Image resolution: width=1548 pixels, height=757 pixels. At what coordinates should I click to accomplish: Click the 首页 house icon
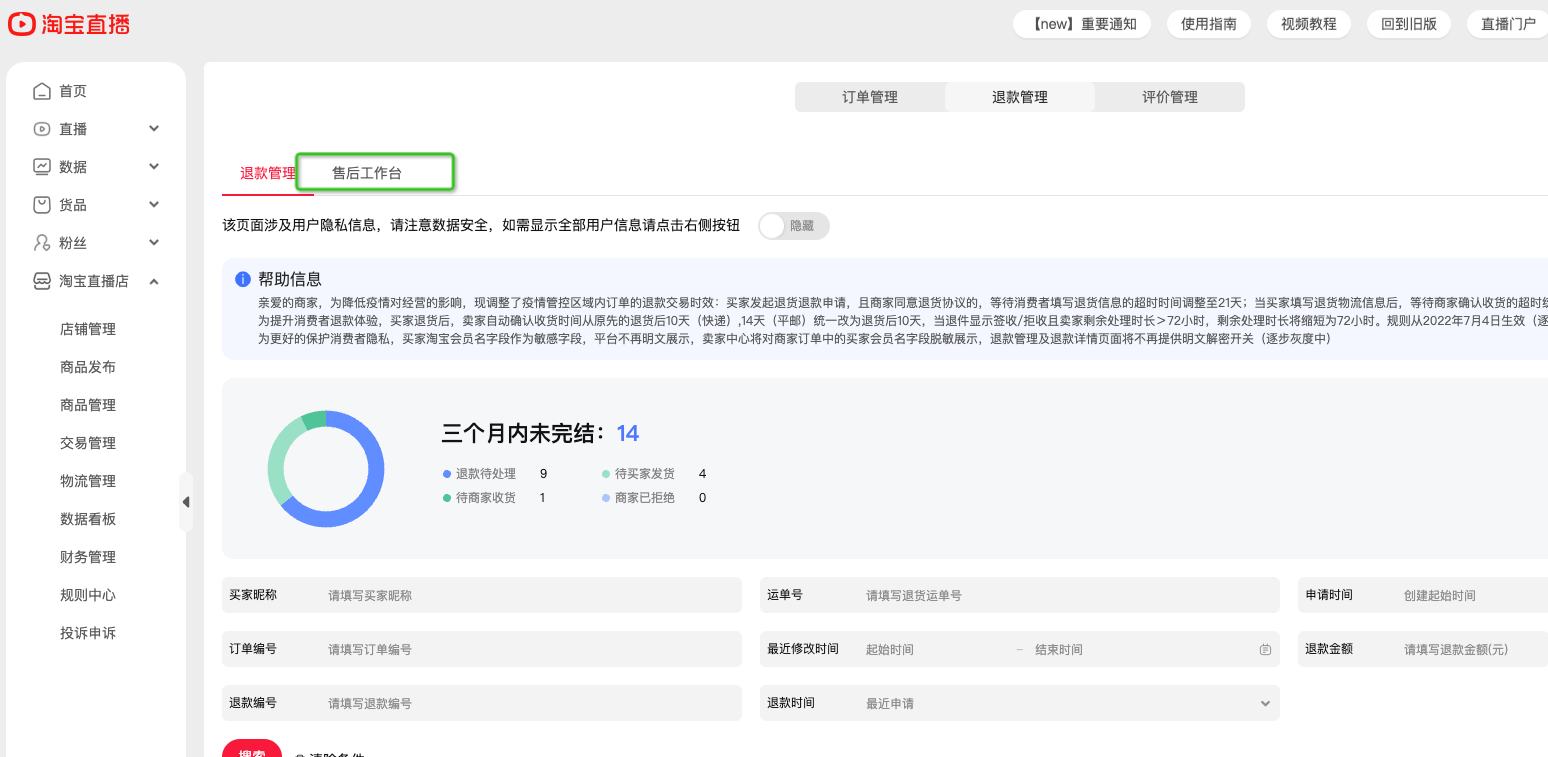pos(42,91)
